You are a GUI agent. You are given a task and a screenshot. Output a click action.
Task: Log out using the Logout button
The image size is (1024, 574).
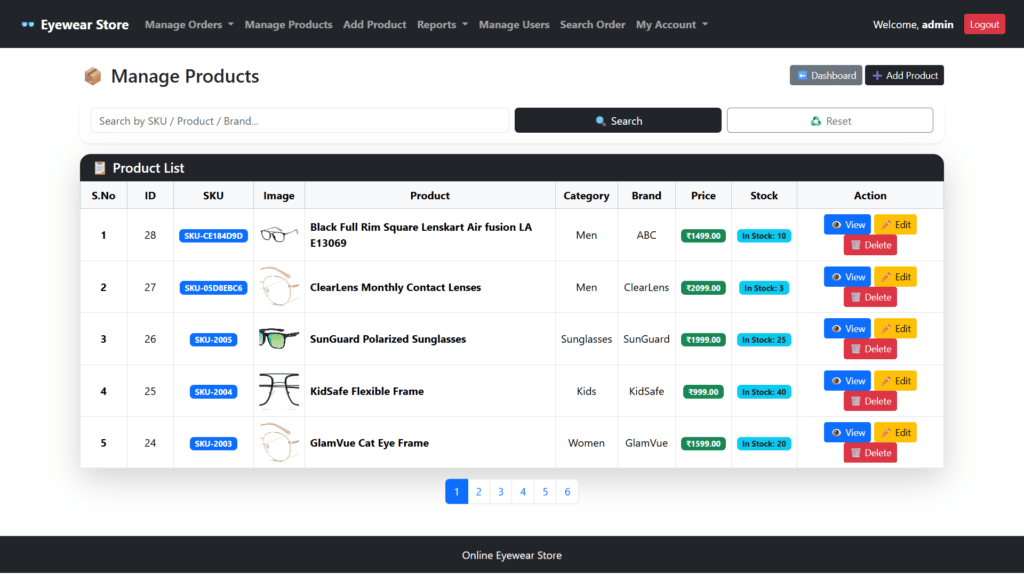pos(984,24)
